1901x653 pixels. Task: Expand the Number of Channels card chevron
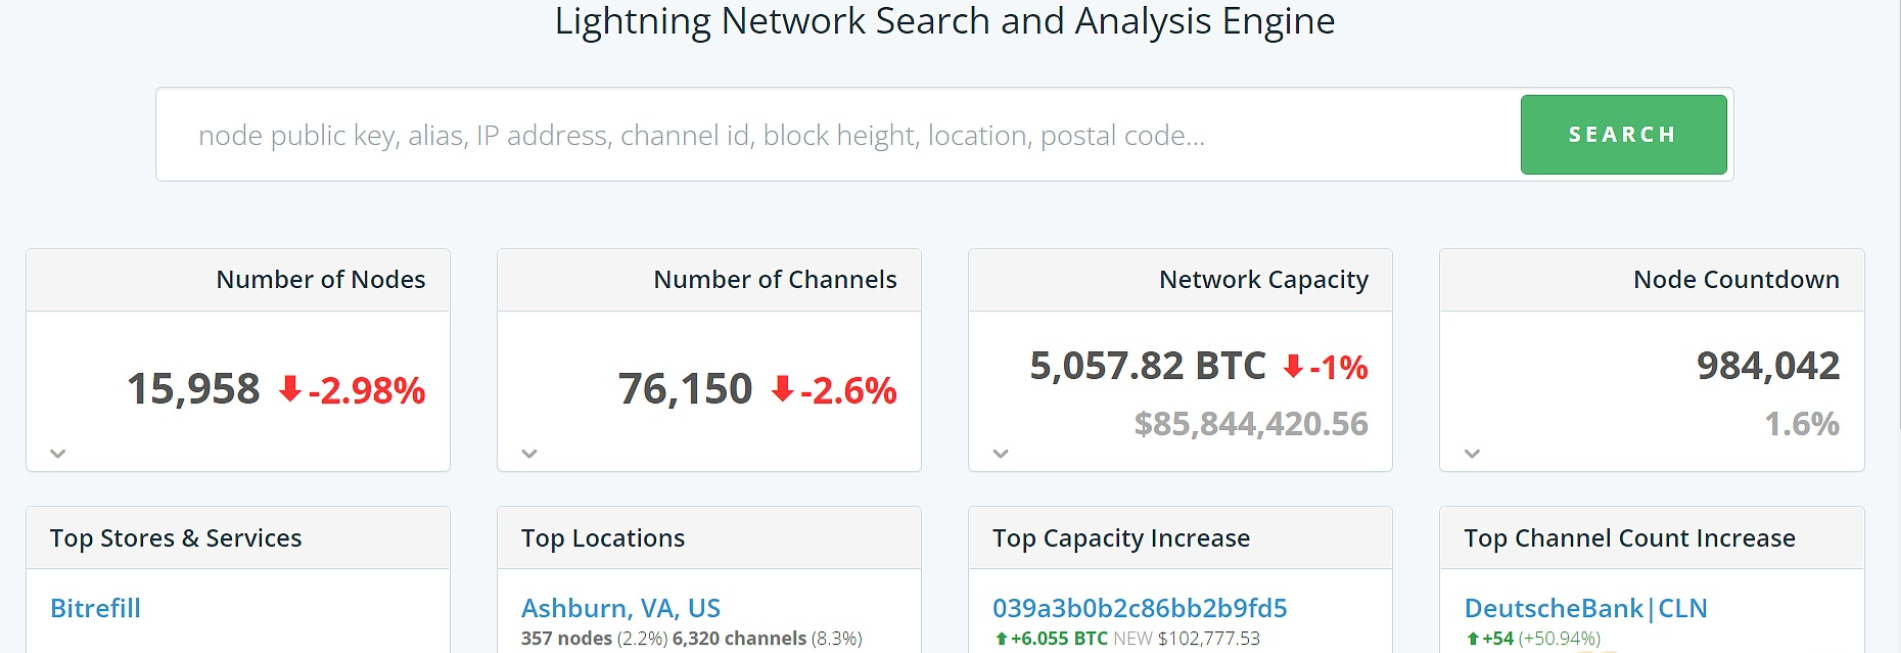(530, 454)
